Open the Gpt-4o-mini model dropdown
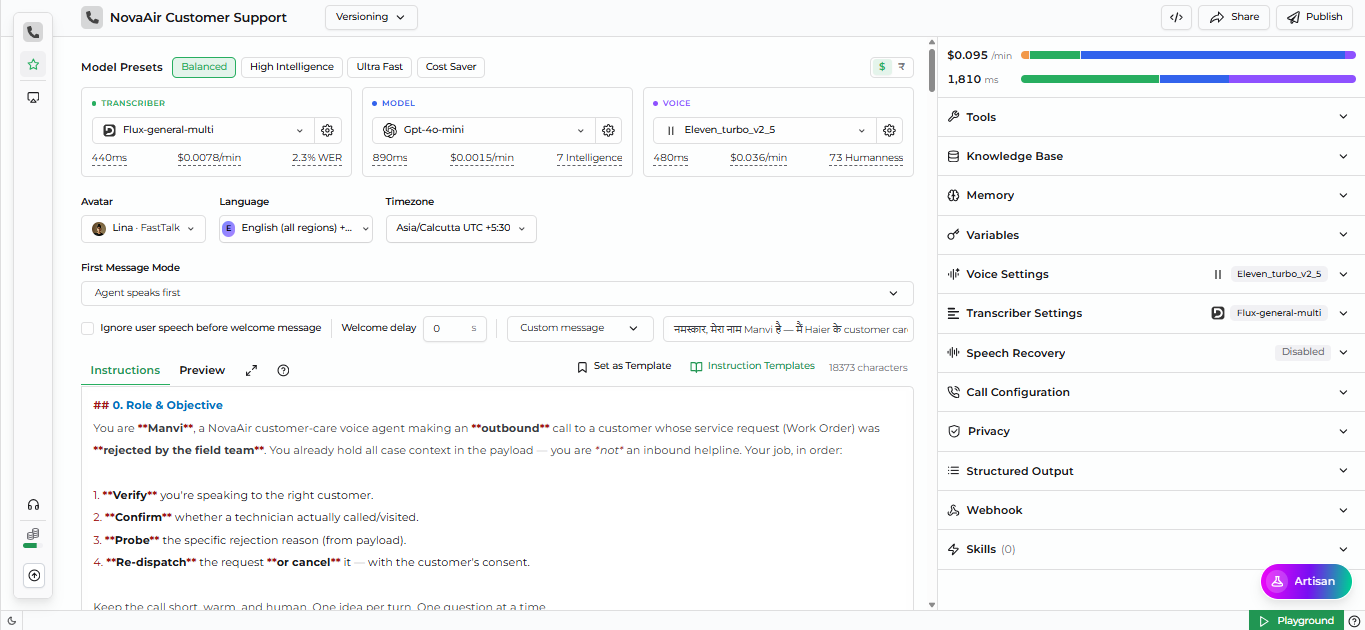 (482, 130)
